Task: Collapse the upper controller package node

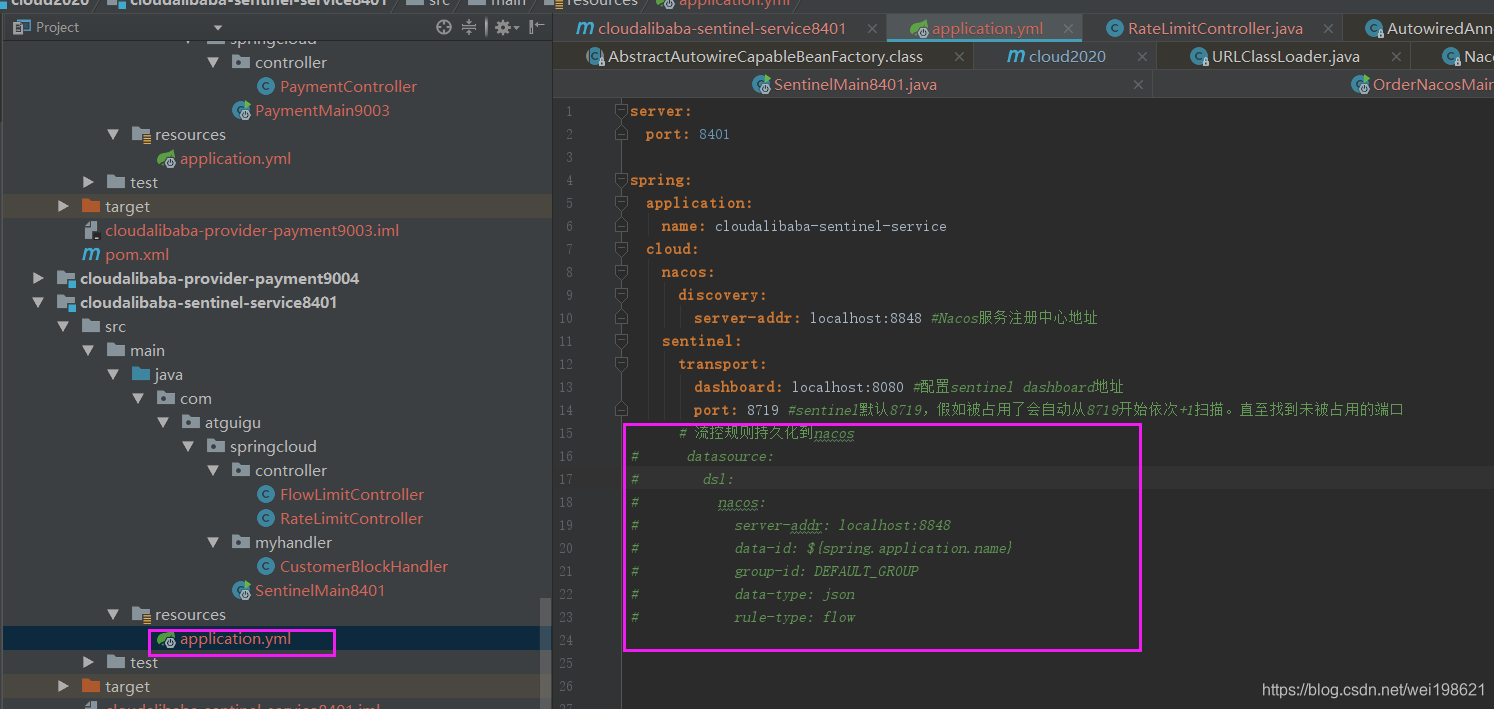Action: tap(213, 62)
